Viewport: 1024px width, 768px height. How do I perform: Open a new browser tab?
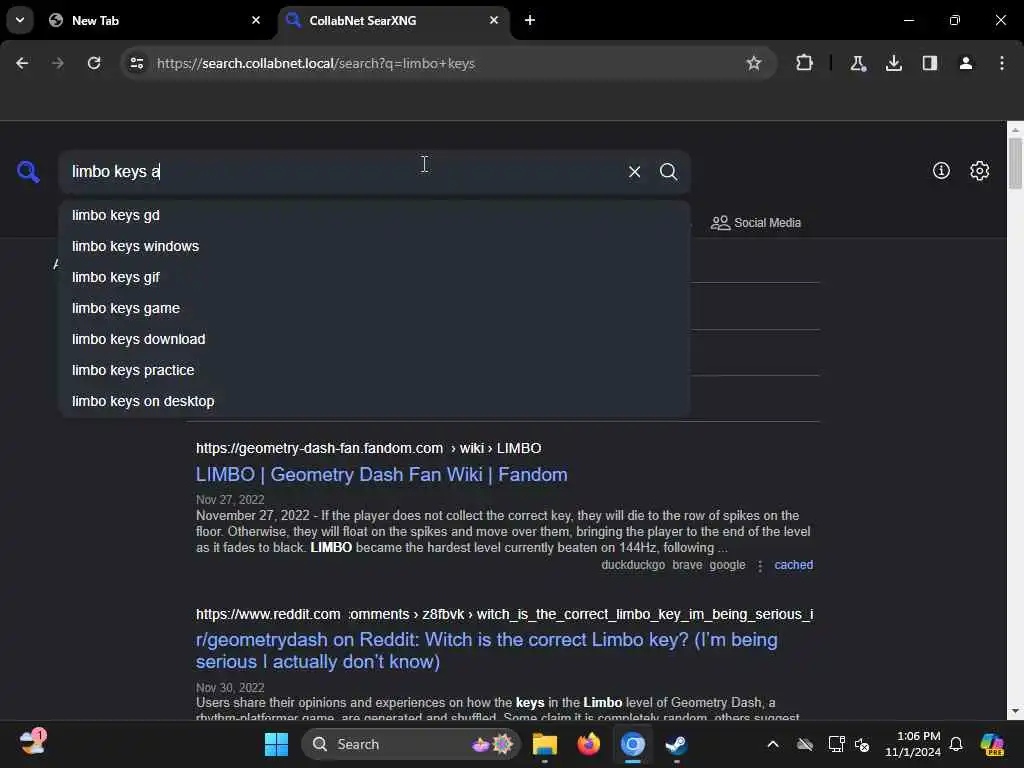coord(530,20)
